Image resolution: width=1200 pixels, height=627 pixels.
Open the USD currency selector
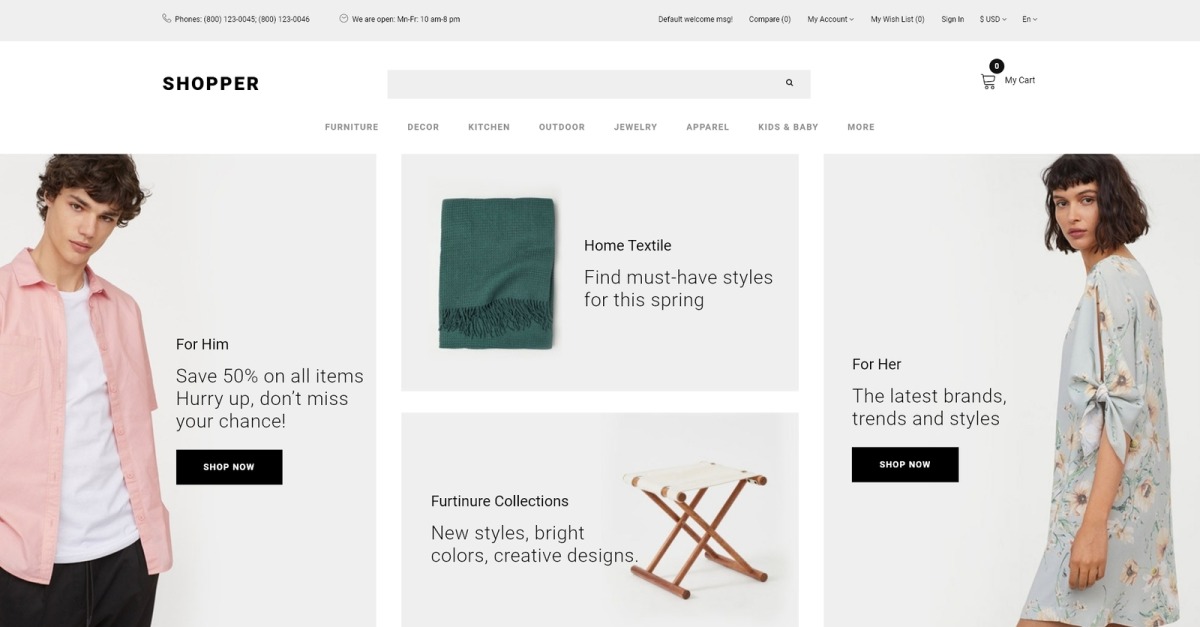click(993, 19)
